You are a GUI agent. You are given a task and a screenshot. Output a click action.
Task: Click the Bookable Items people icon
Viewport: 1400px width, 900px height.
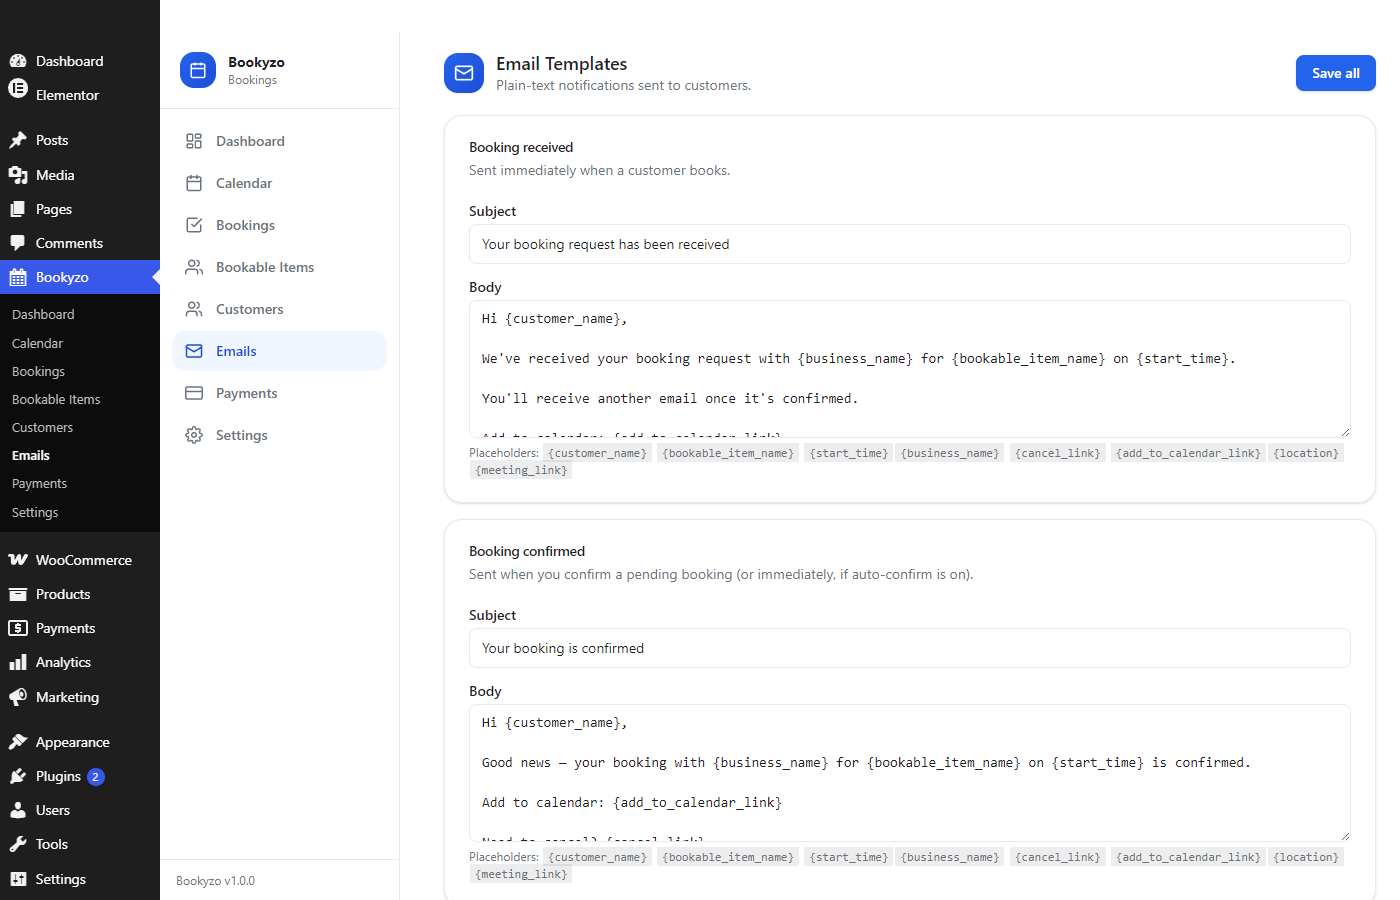click(x=194, y=267)
